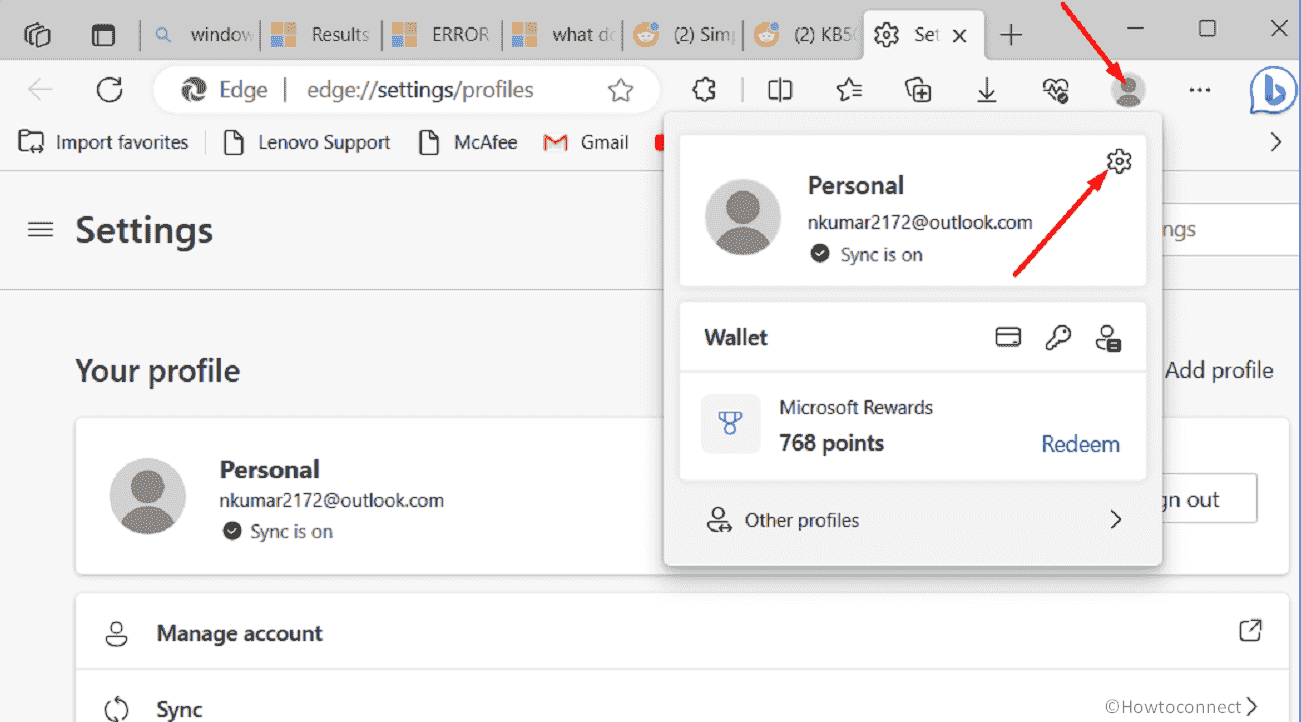This screenshot has width=1301, height=722.
Task: Open the Extensions puzzle icon
Action: [705, 91]
